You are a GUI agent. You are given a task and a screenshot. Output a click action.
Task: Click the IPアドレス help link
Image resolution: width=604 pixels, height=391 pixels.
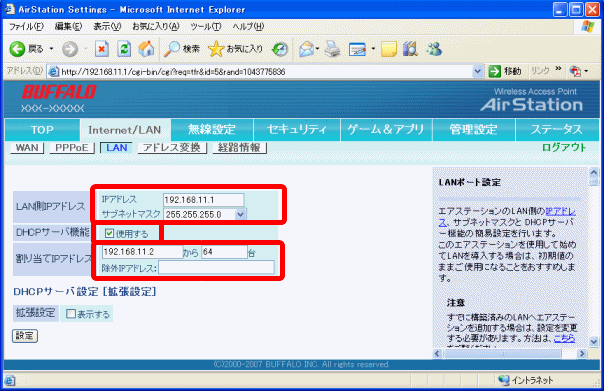560,211
